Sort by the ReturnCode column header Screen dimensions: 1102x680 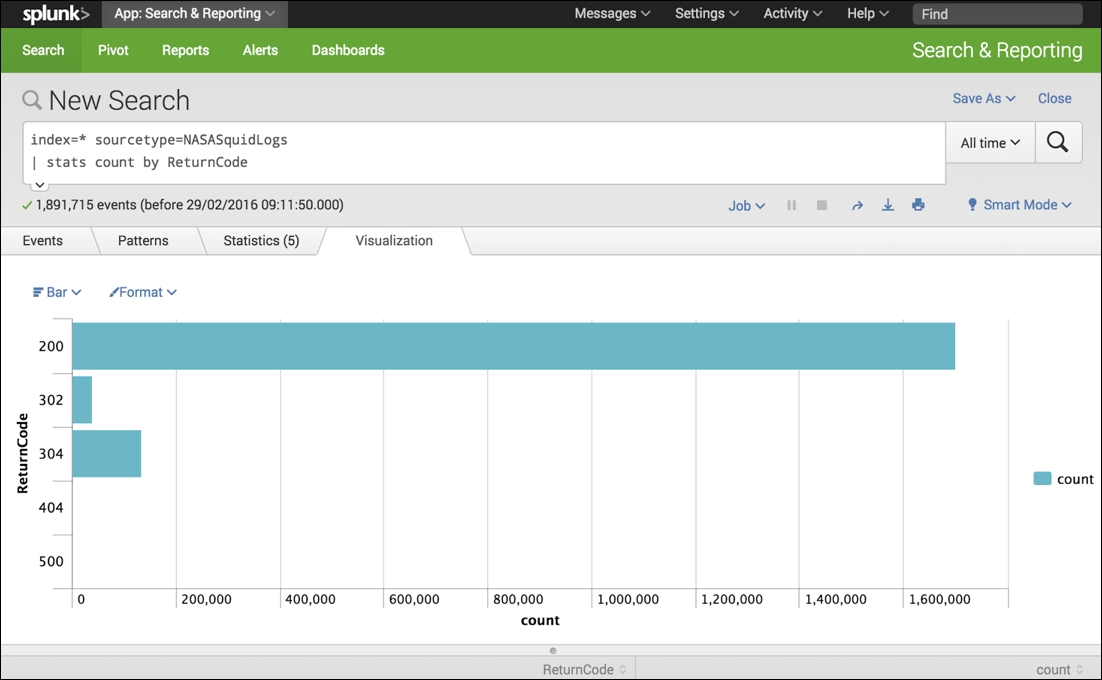pyautogui.click(x=584, y=669)
